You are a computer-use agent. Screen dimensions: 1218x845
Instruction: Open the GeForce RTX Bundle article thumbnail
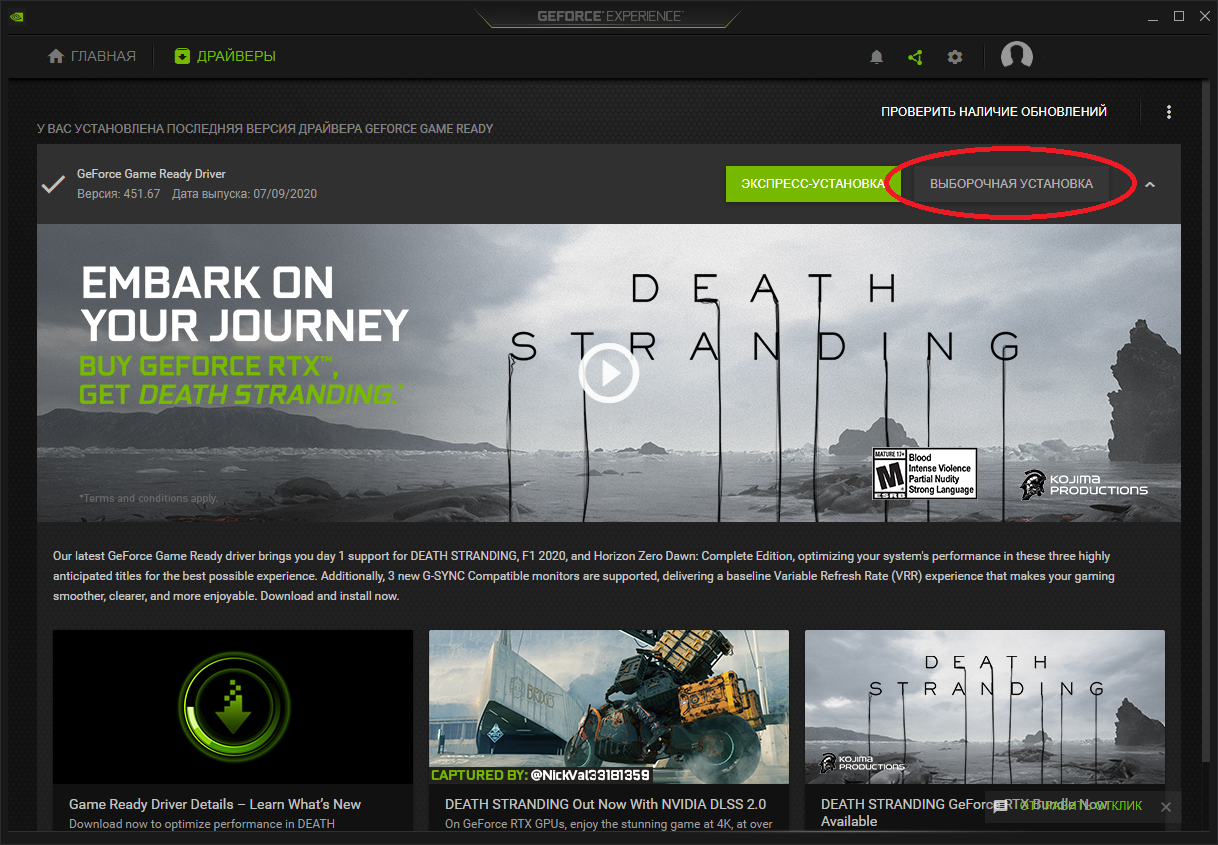pyautogui.click(x=984, y=706)
